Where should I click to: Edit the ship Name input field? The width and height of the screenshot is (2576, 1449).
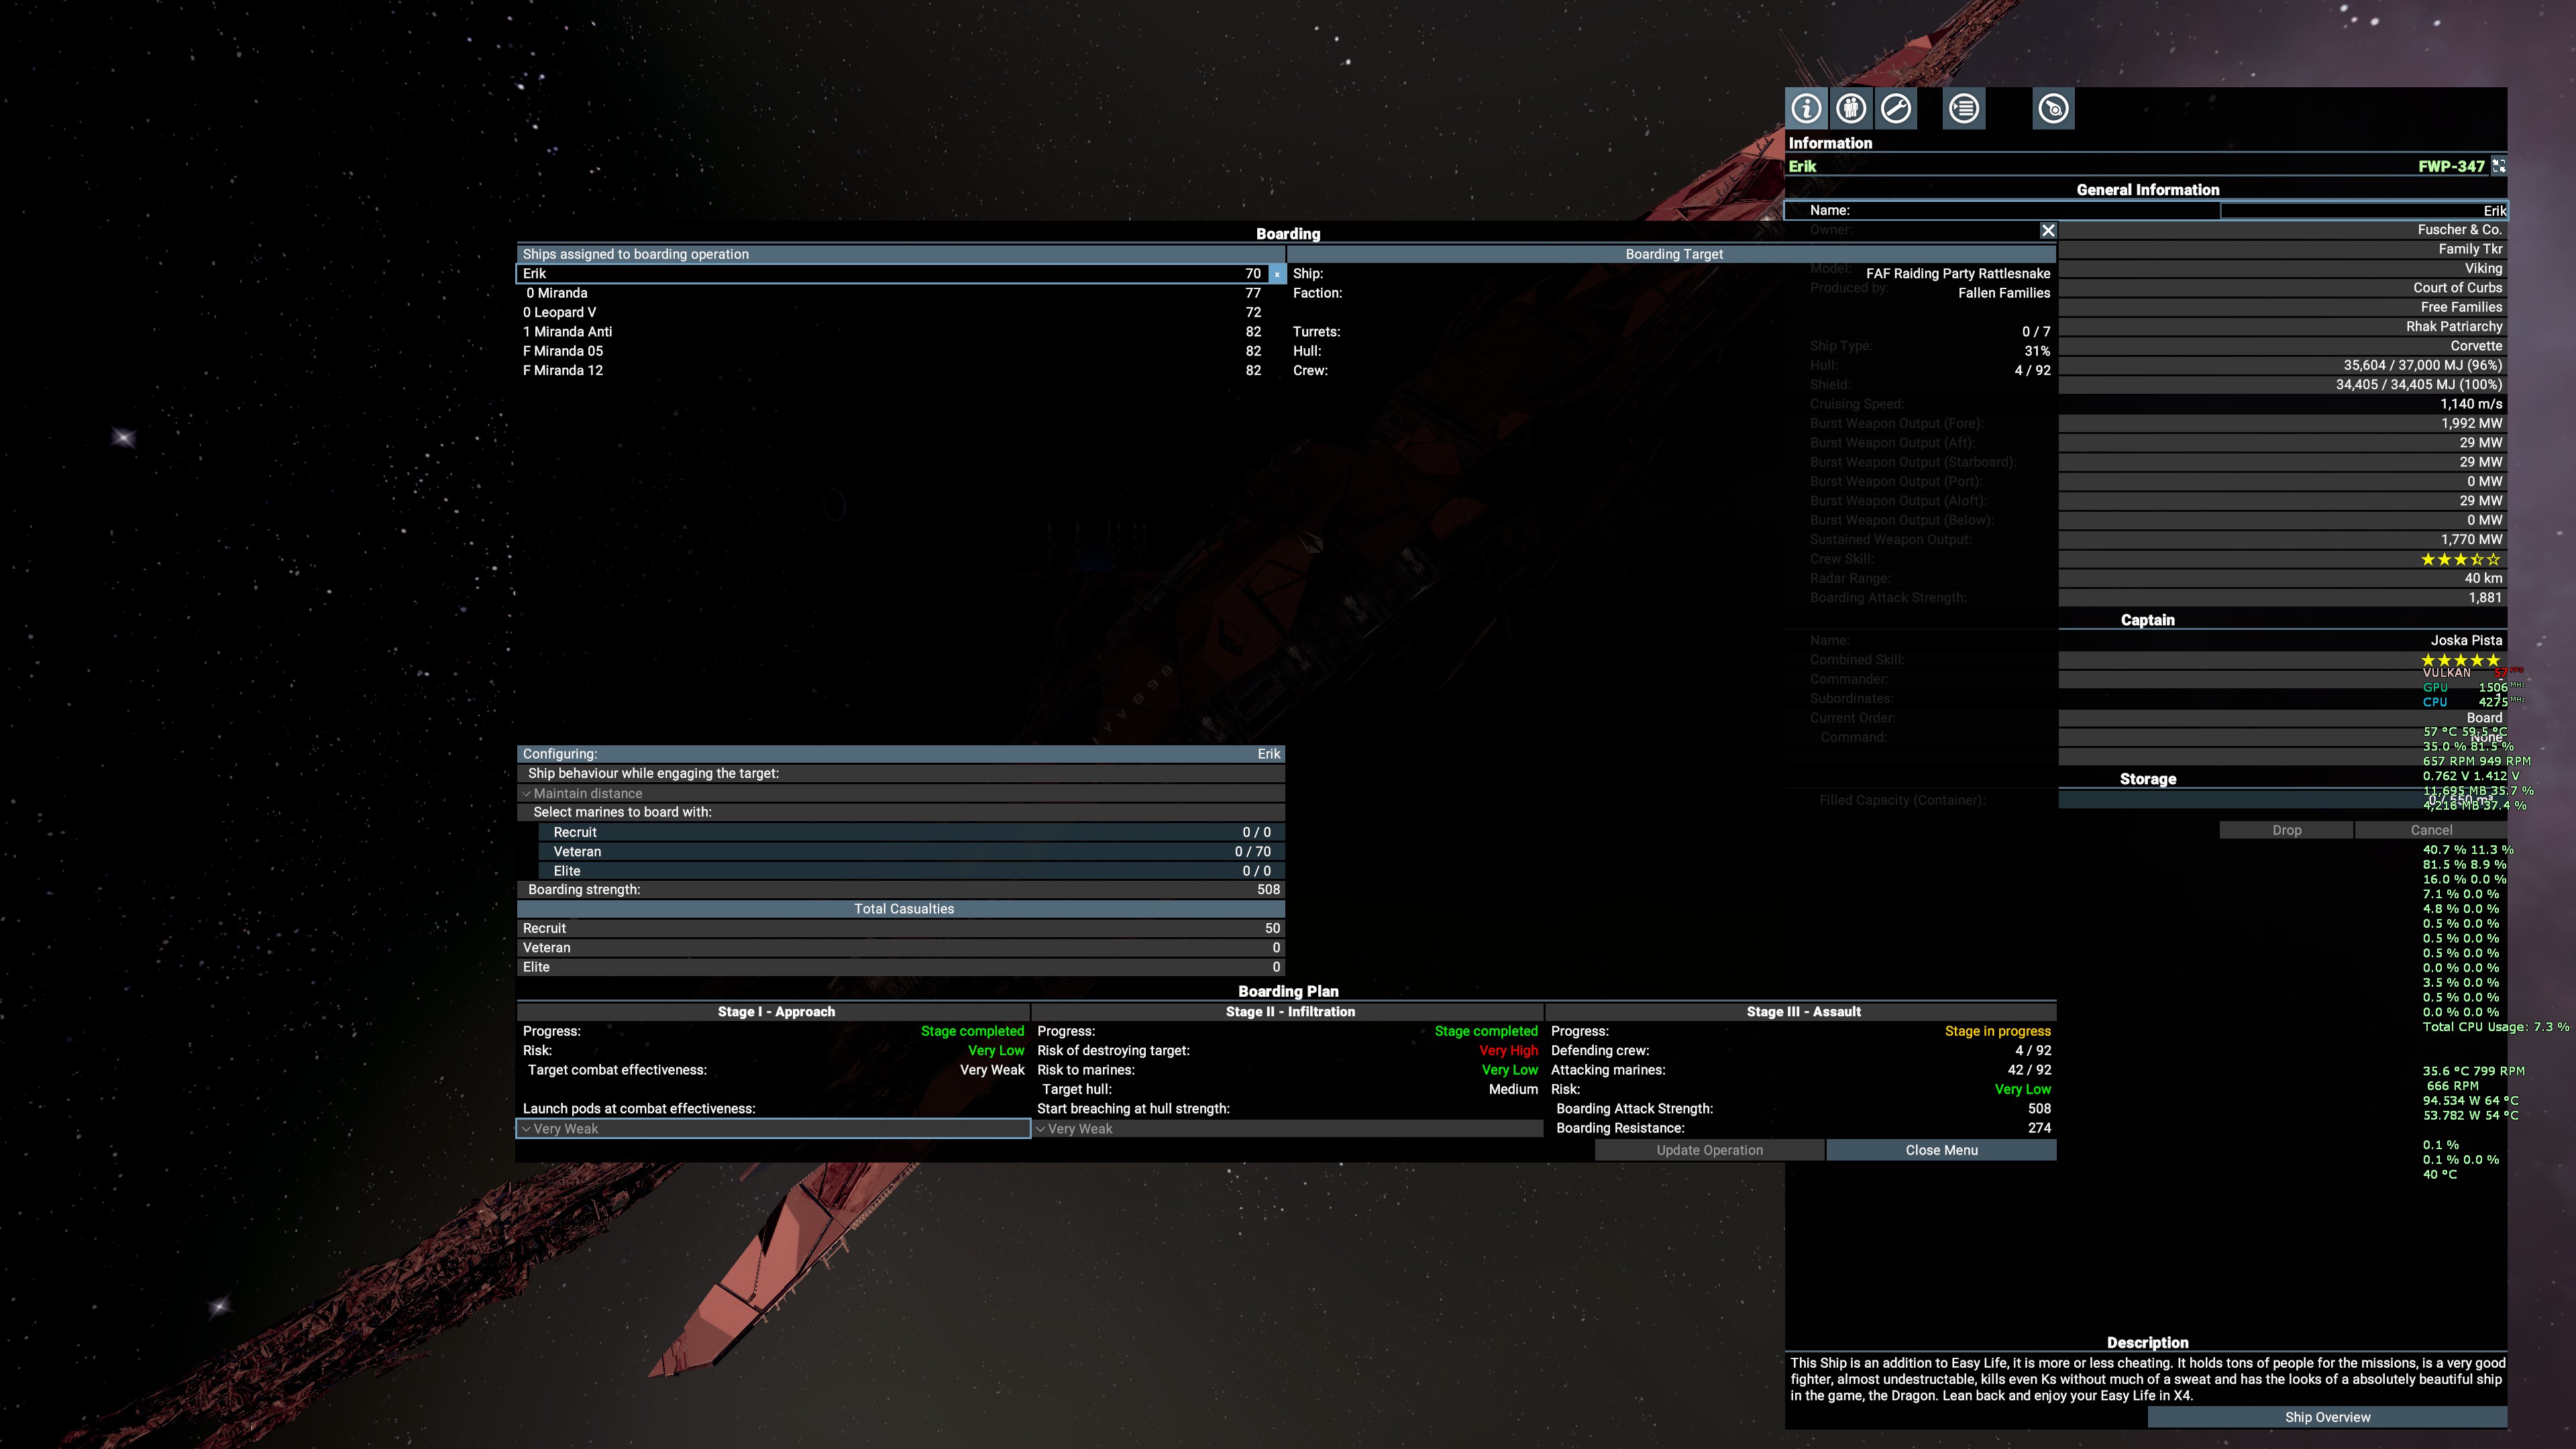tap(2363, 211)
